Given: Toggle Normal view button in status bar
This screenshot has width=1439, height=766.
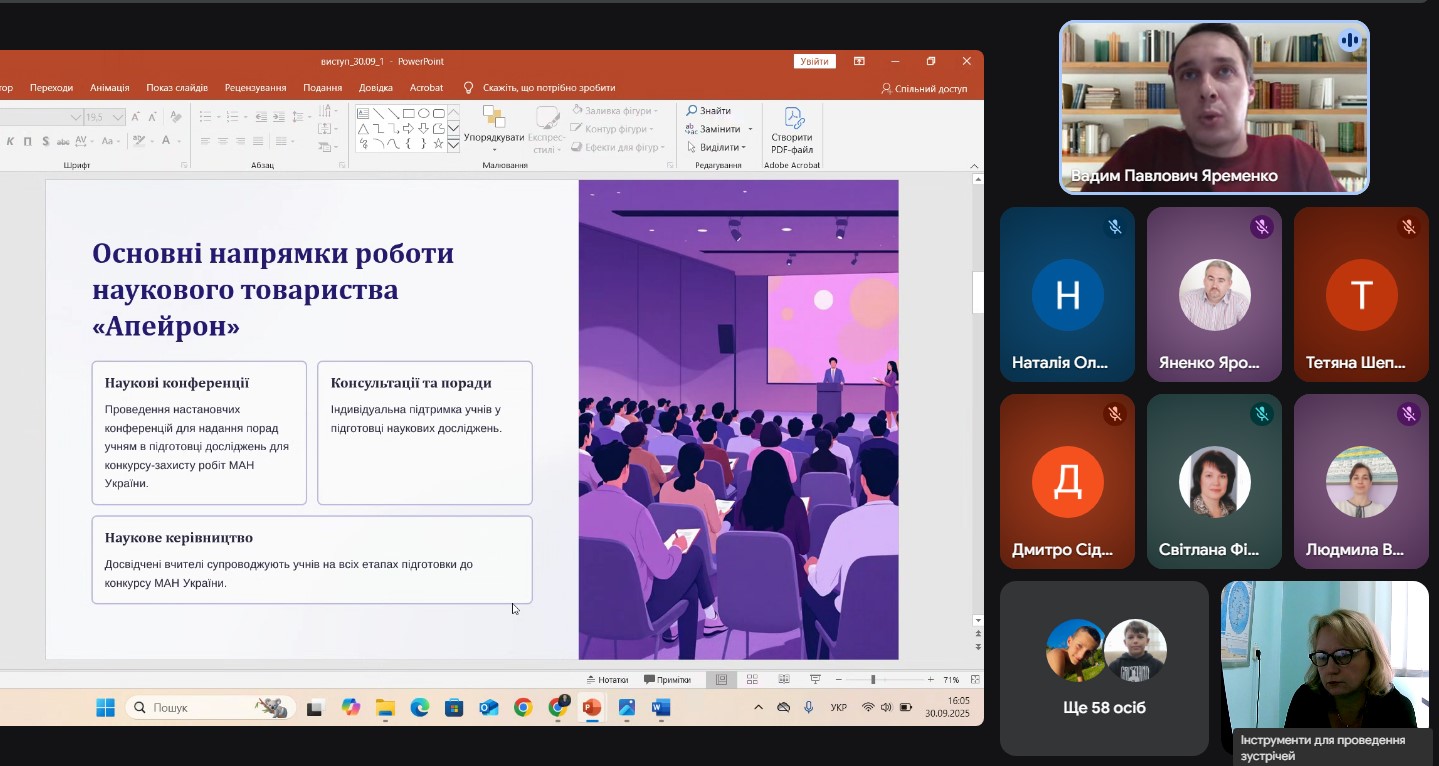Looking at the screenshot, I should [721, 680].
